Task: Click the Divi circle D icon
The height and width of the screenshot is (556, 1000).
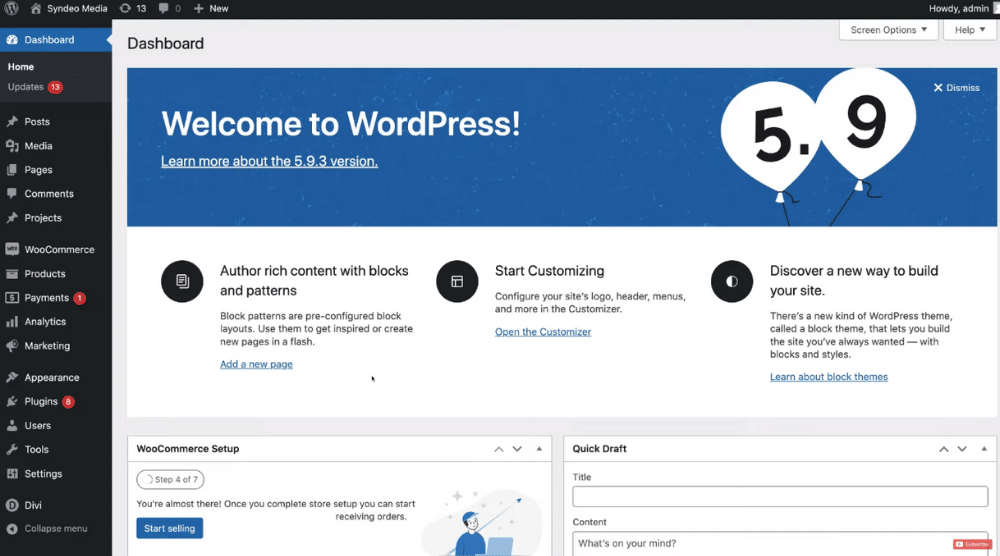Action: (x=12, y=505)
